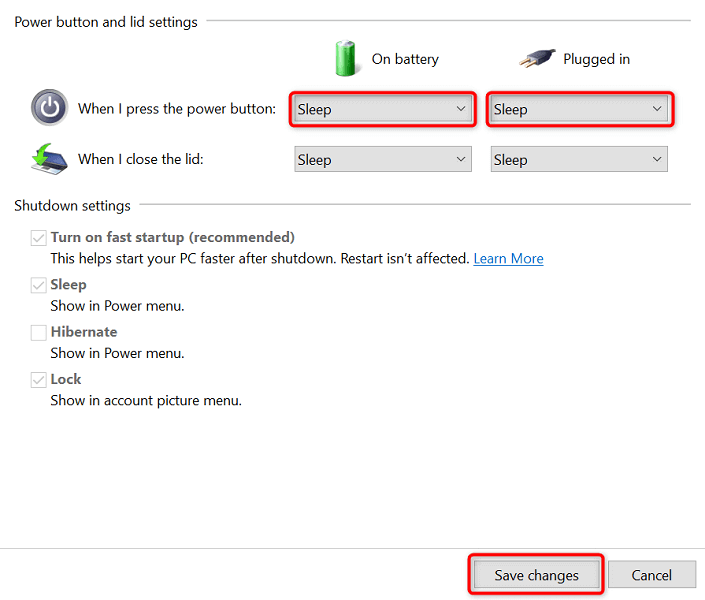Viewport: 705px width, 600px height.
Task: Toggle the Sleep power menu checkbox
Action: click(x=39, y=285)
